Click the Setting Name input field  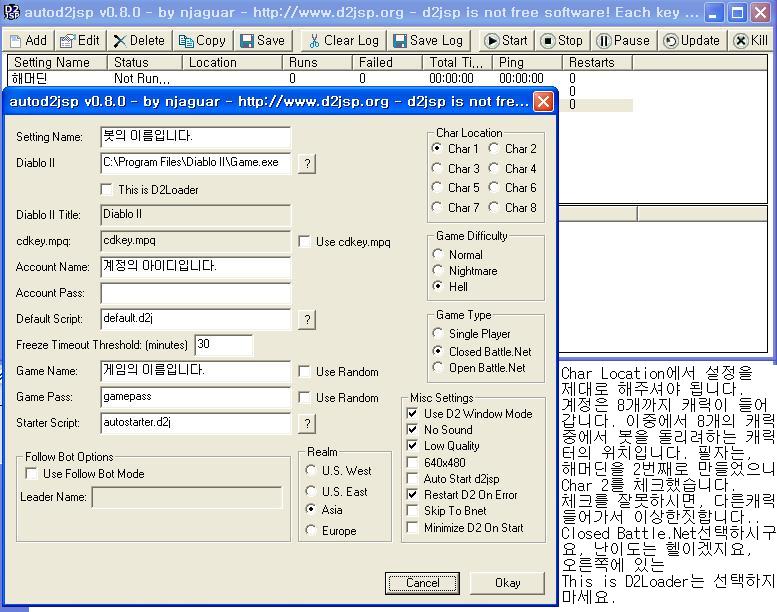tap(196, 137)
